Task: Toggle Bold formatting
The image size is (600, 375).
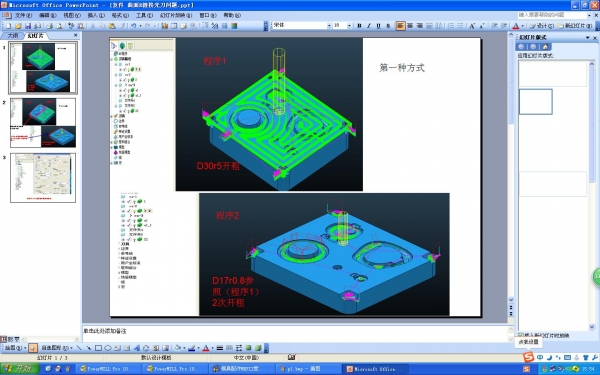Action: click(359, 26)
